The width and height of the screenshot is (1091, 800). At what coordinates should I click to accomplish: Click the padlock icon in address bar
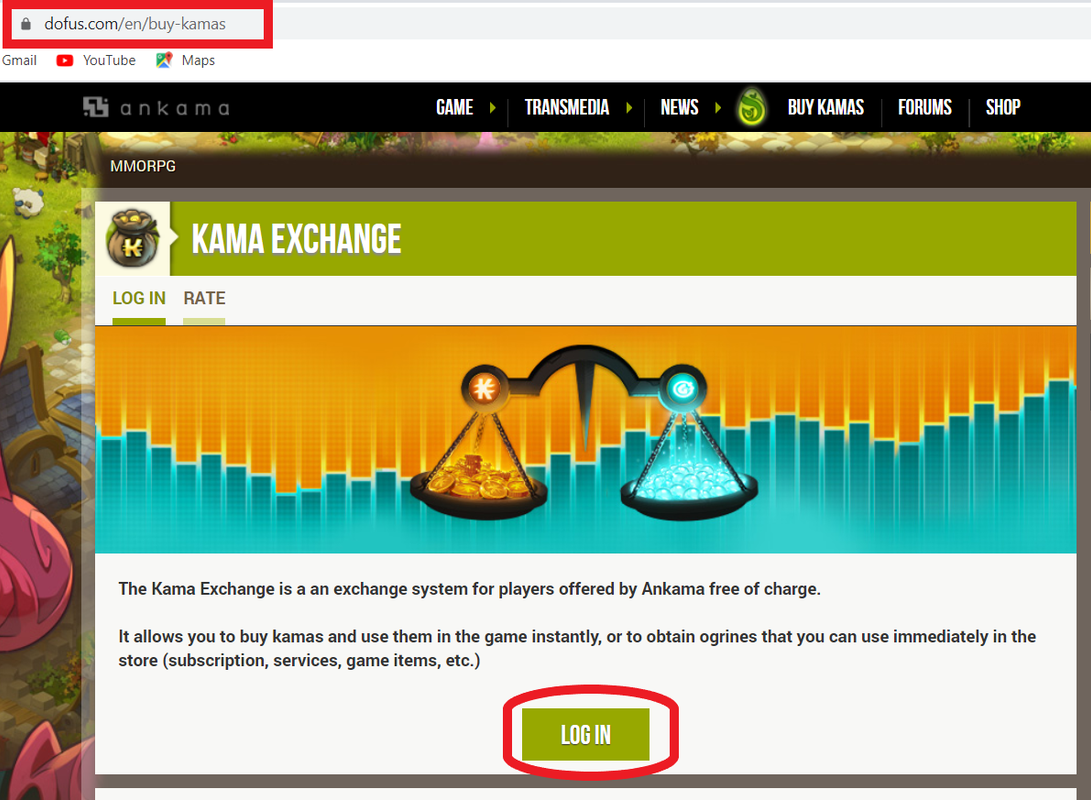point(26,24)
